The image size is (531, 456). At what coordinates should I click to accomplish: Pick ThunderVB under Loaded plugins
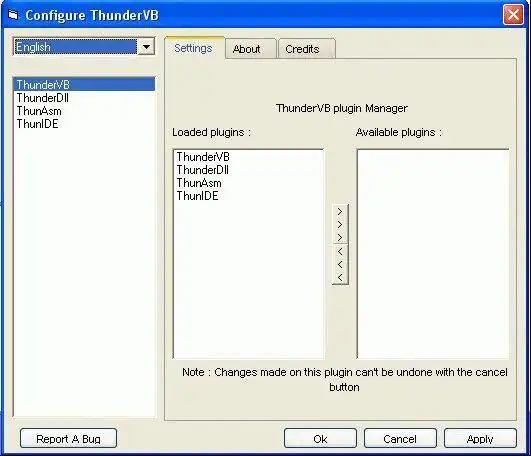[248, 157]
